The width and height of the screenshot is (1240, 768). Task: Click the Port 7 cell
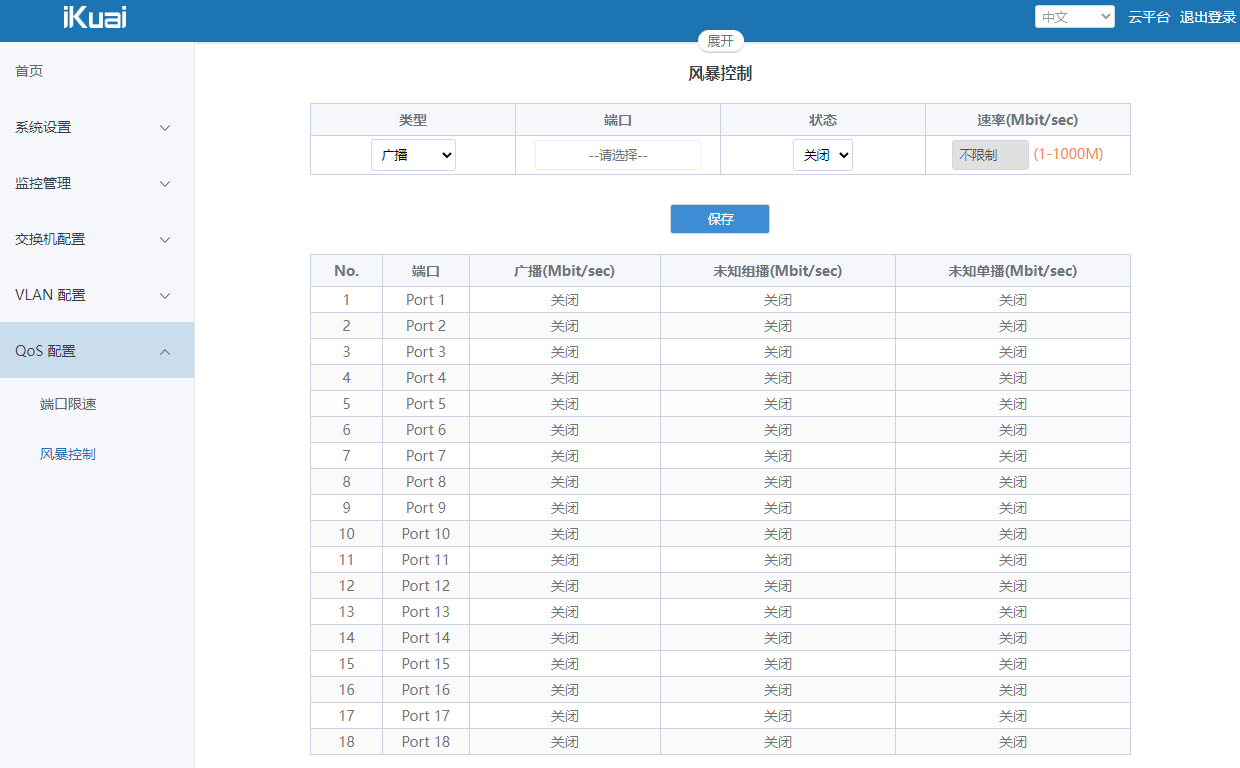(426, 456)
